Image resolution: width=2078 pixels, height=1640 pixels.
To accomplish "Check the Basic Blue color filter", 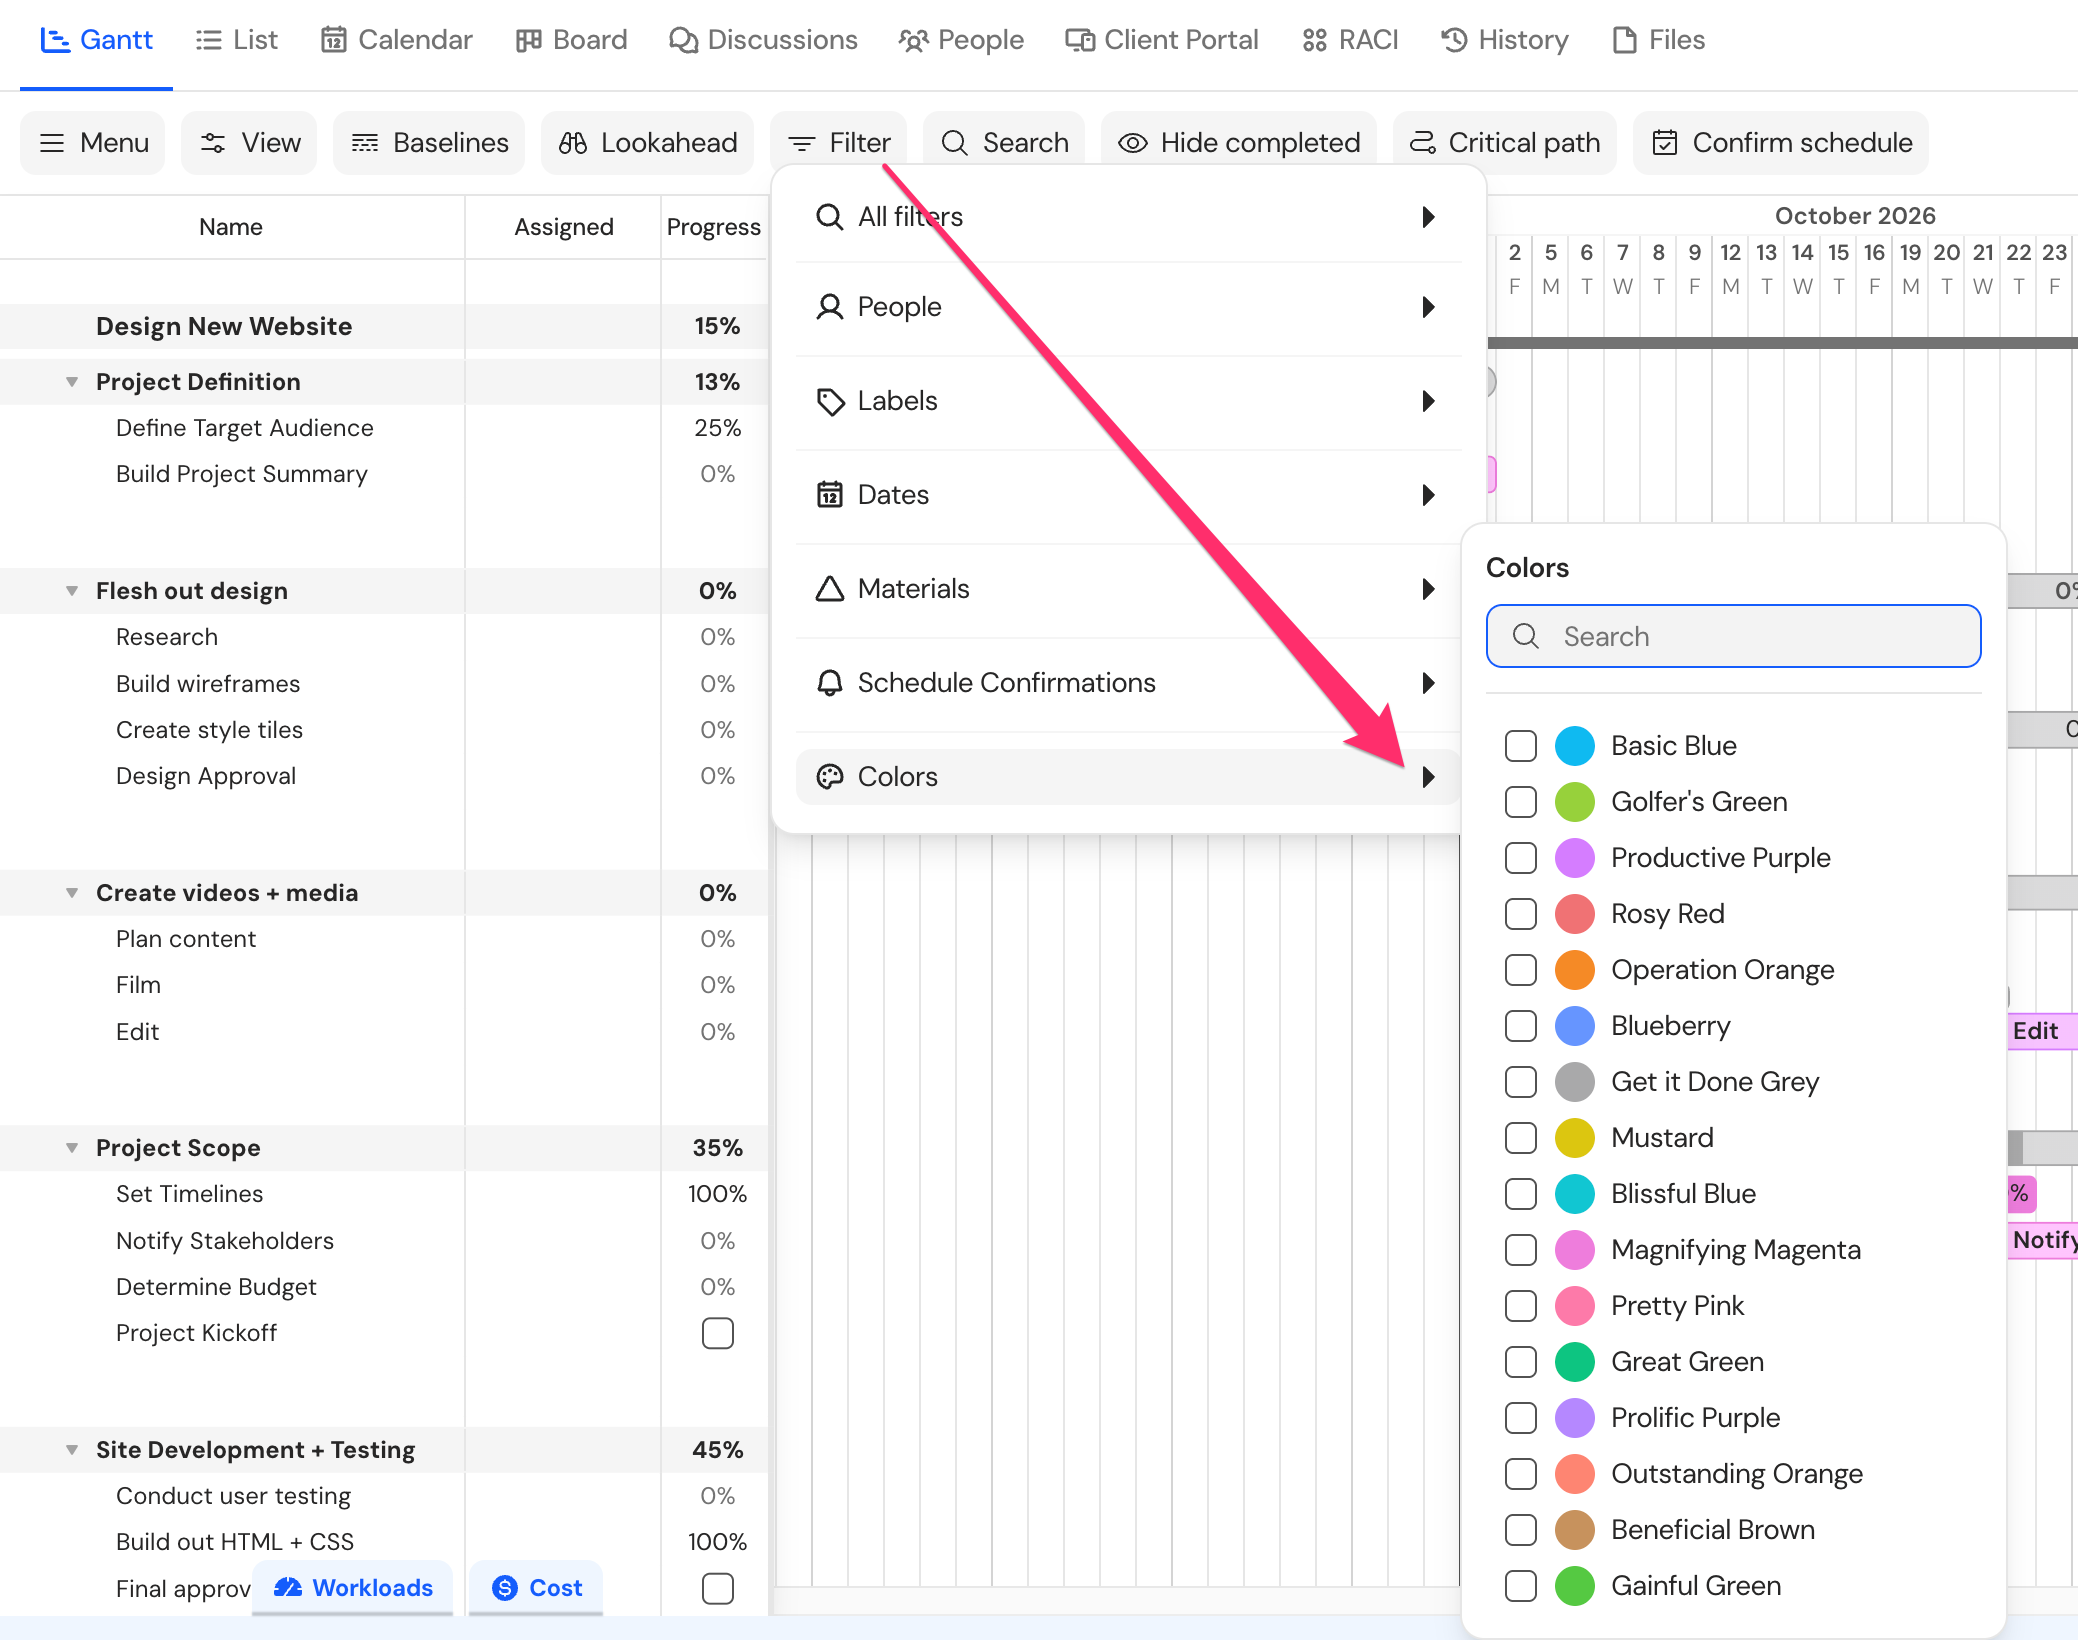I will point(1521,746).
